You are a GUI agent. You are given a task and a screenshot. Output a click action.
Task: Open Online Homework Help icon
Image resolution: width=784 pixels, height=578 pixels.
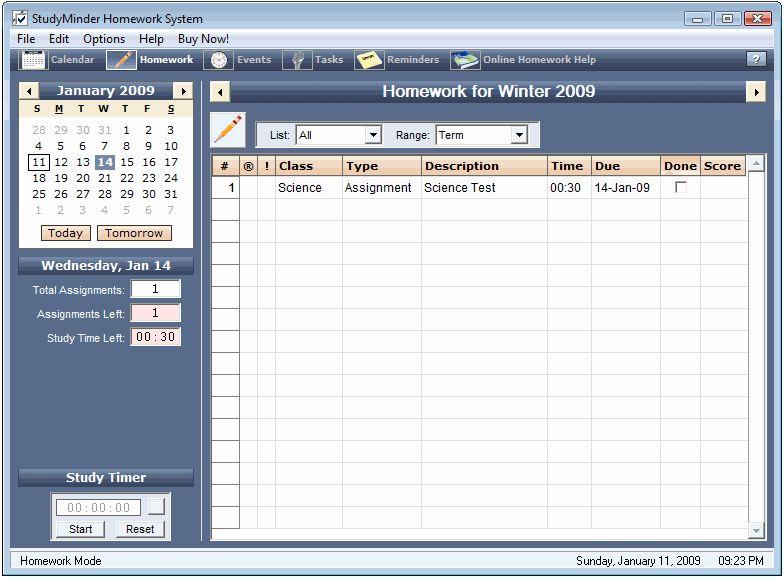[x=465, y=60]
